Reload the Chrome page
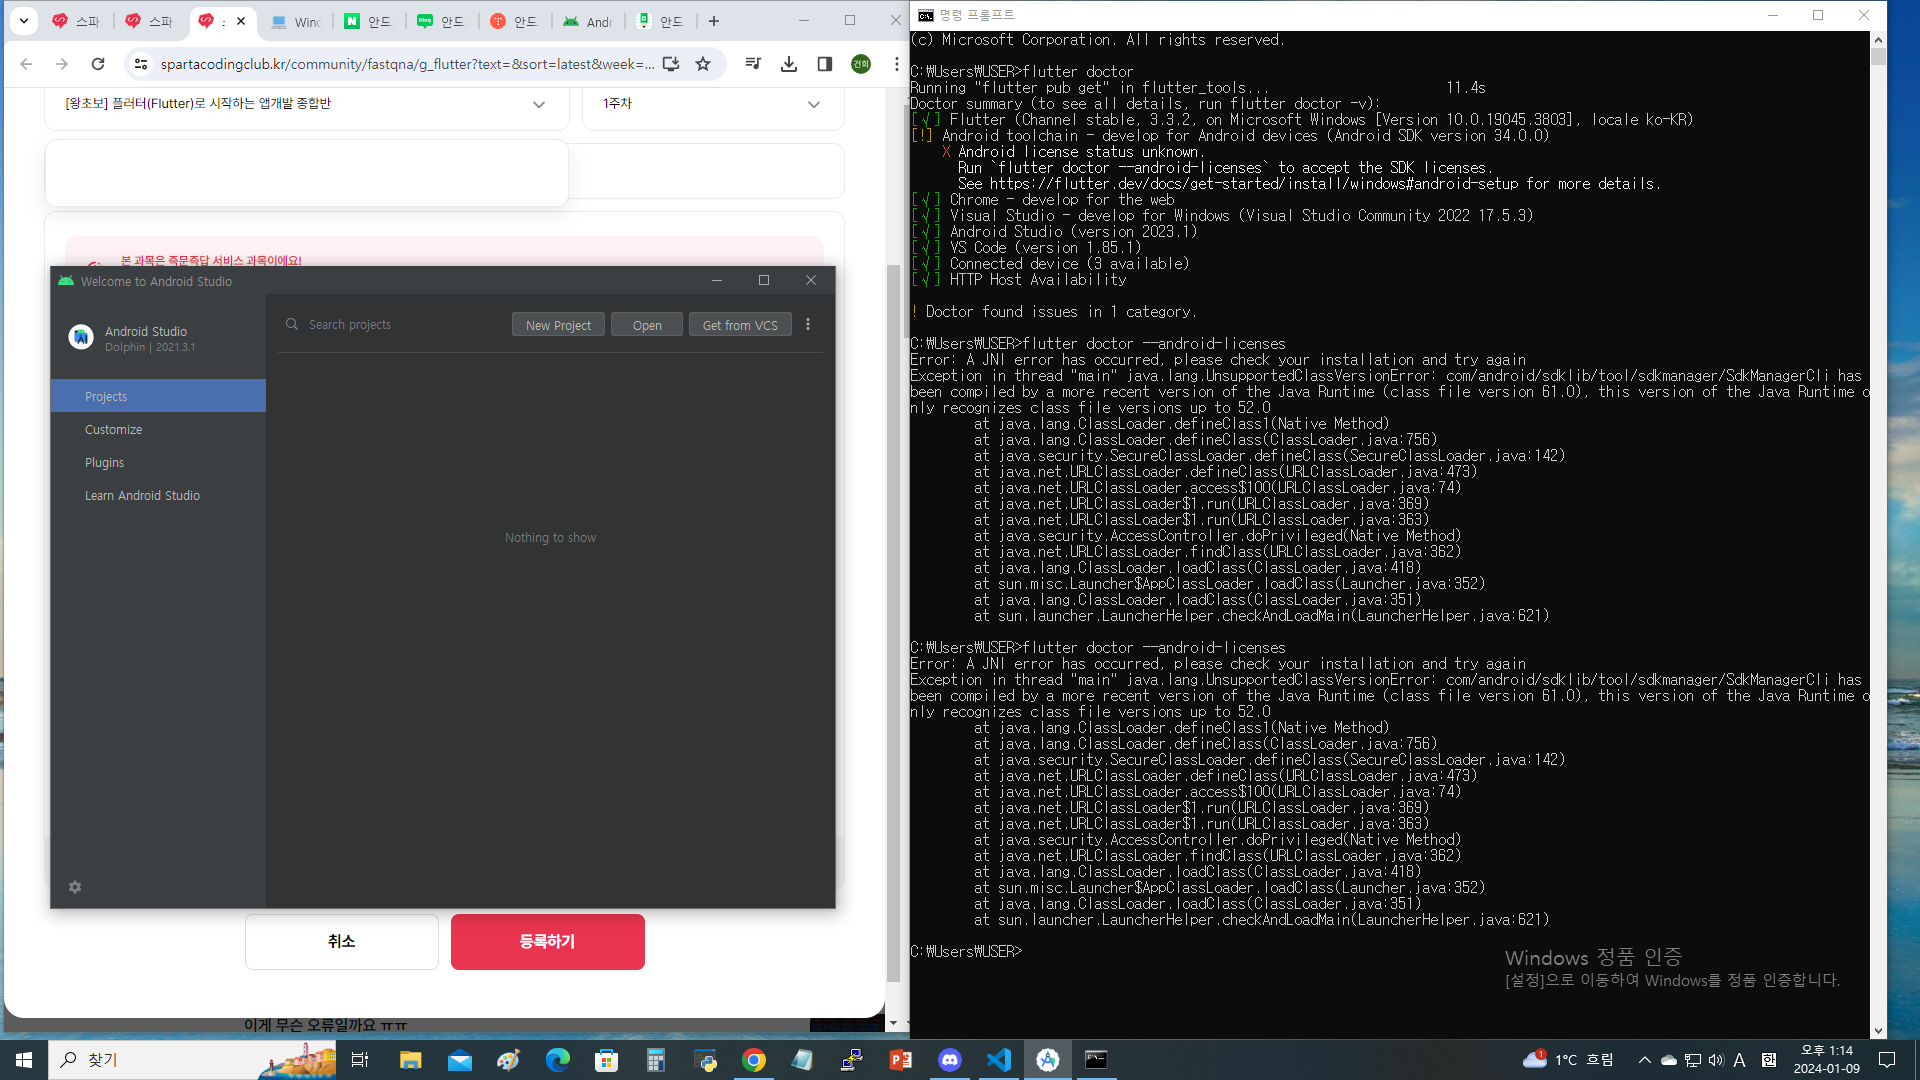Viewport: 1920px width, 1080px height. [98, 64]
